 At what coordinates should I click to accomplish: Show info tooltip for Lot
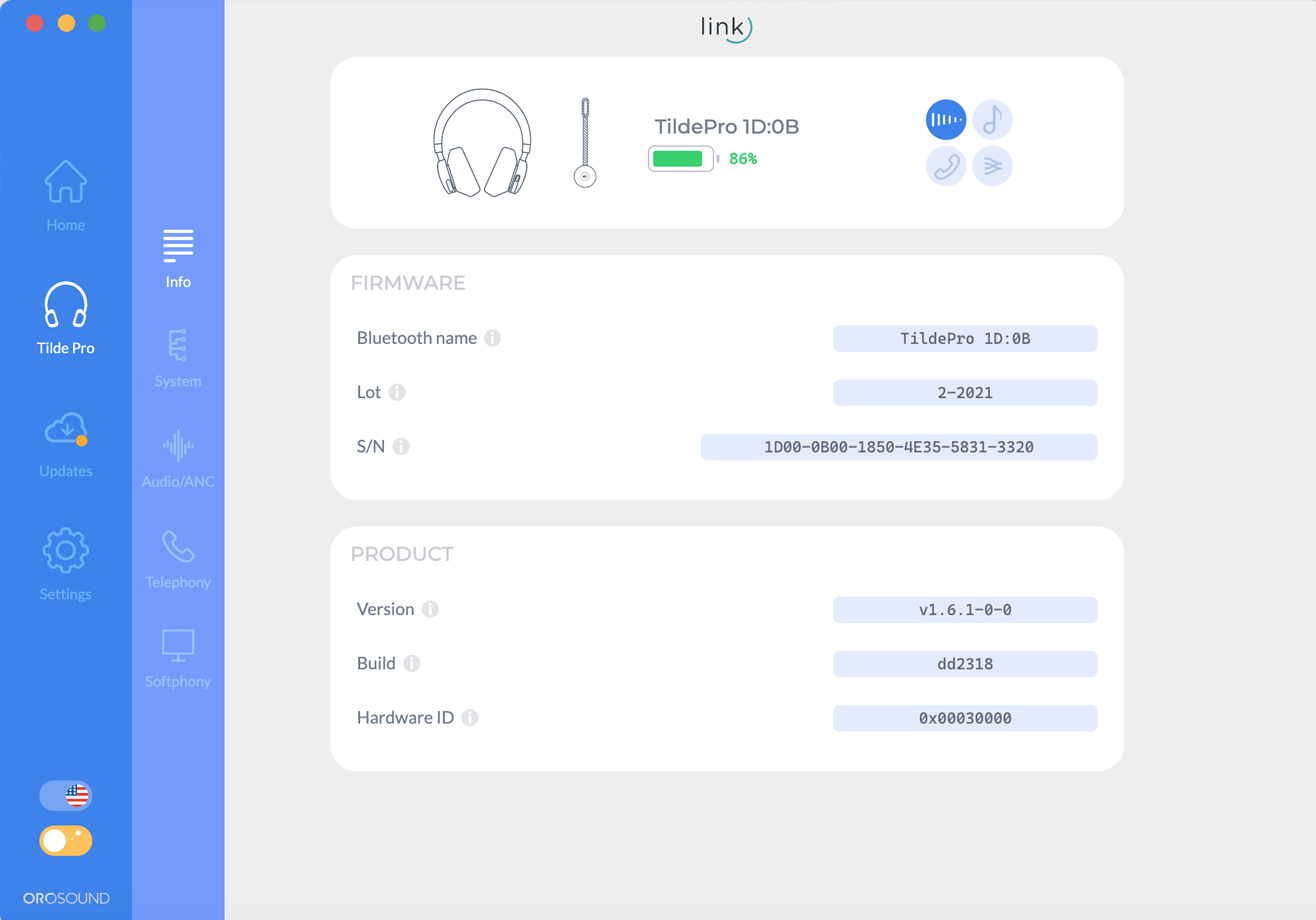click(397, 392)
